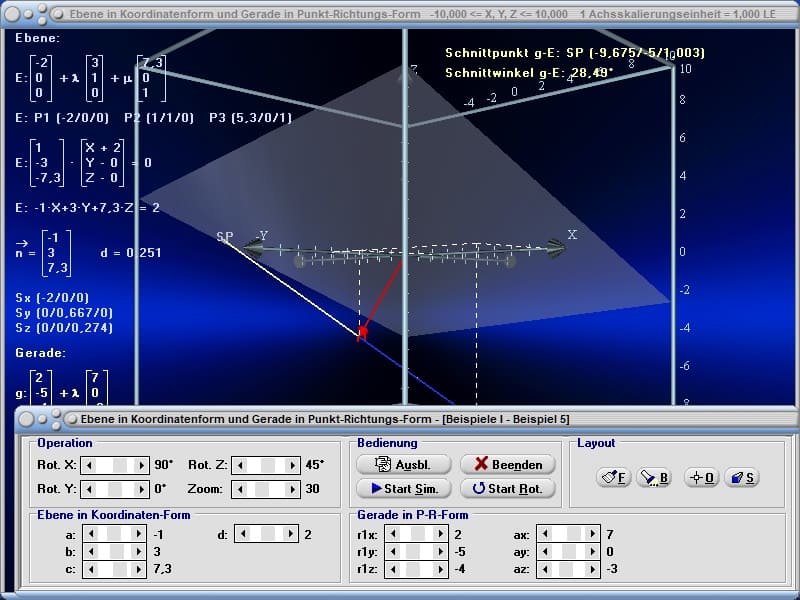
Task: Open layout option F
Action: click(613, 478)
